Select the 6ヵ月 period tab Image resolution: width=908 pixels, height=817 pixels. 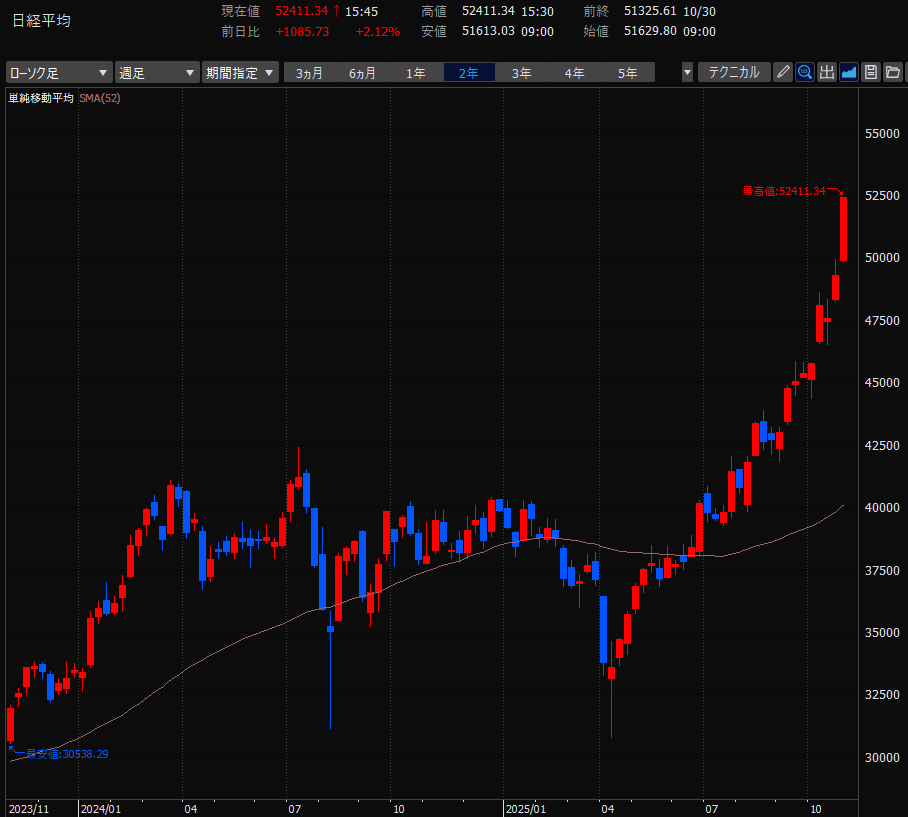tap(363, 73)
